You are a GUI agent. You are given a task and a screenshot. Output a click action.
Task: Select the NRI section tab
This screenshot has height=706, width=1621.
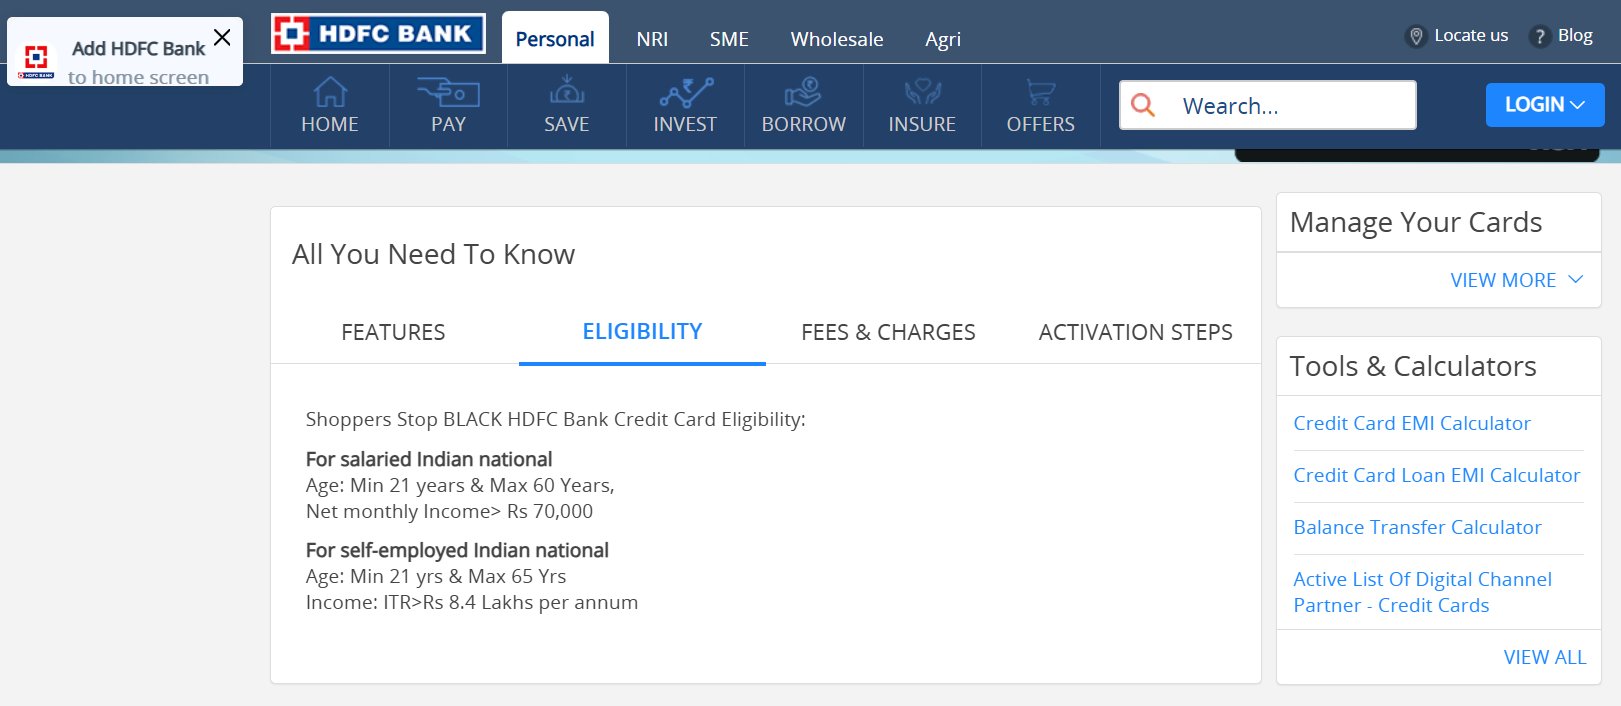652,39
